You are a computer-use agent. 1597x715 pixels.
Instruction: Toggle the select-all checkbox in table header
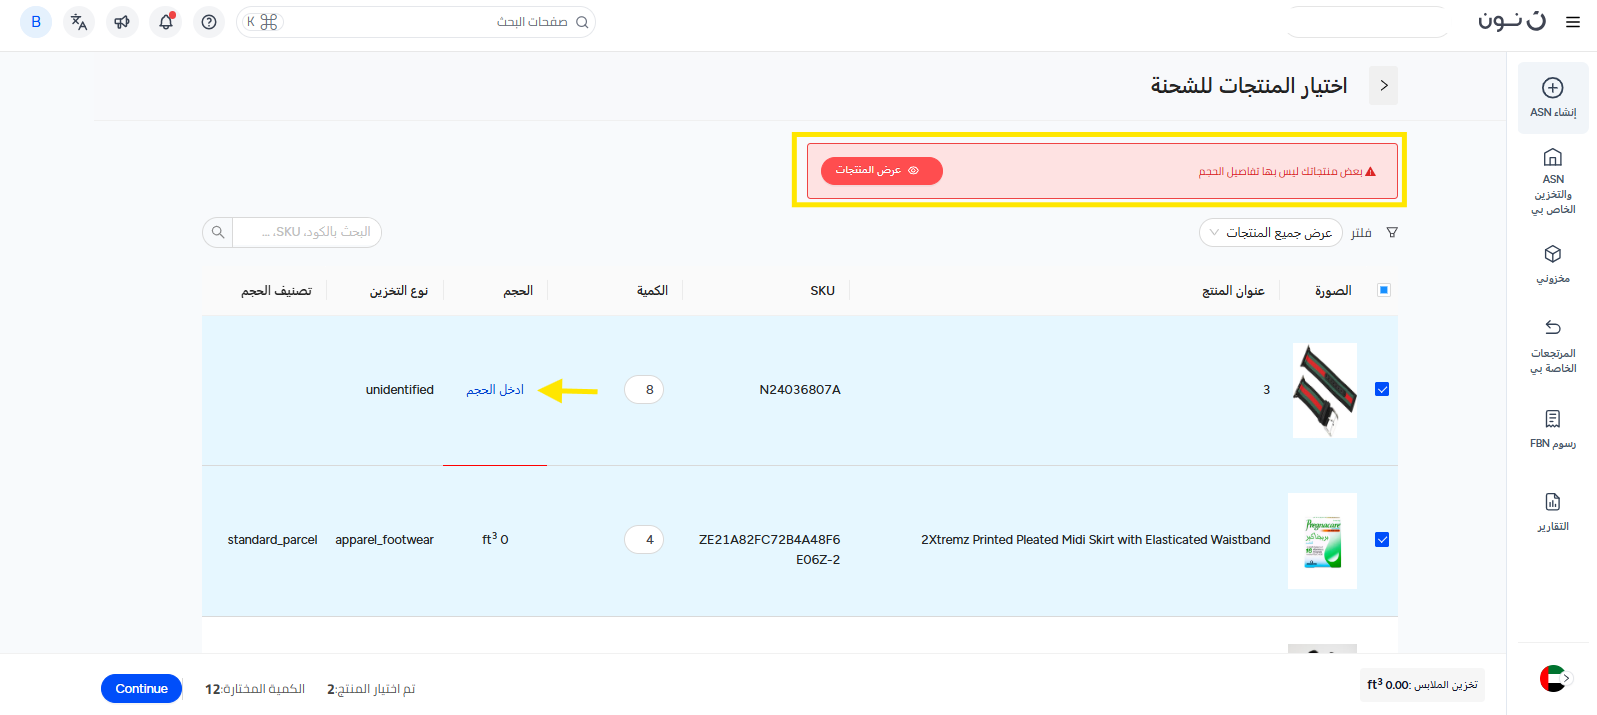[x=1384, y=290]
